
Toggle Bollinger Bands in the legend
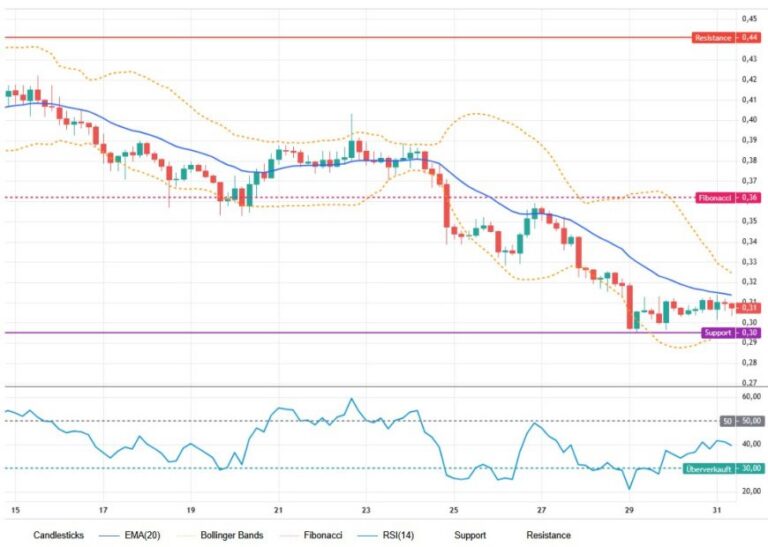tap(232, 535)
